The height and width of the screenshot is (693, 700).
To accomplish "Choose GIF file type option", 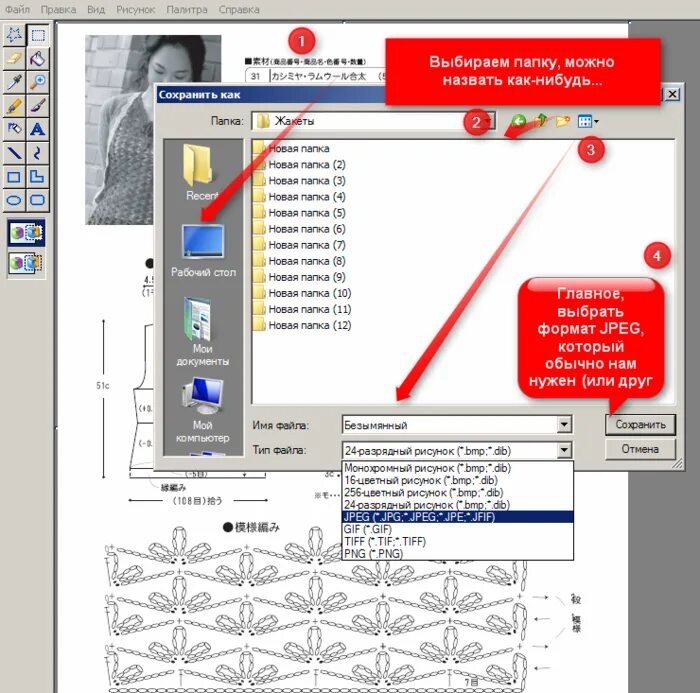I will click(x=457, y=529).
